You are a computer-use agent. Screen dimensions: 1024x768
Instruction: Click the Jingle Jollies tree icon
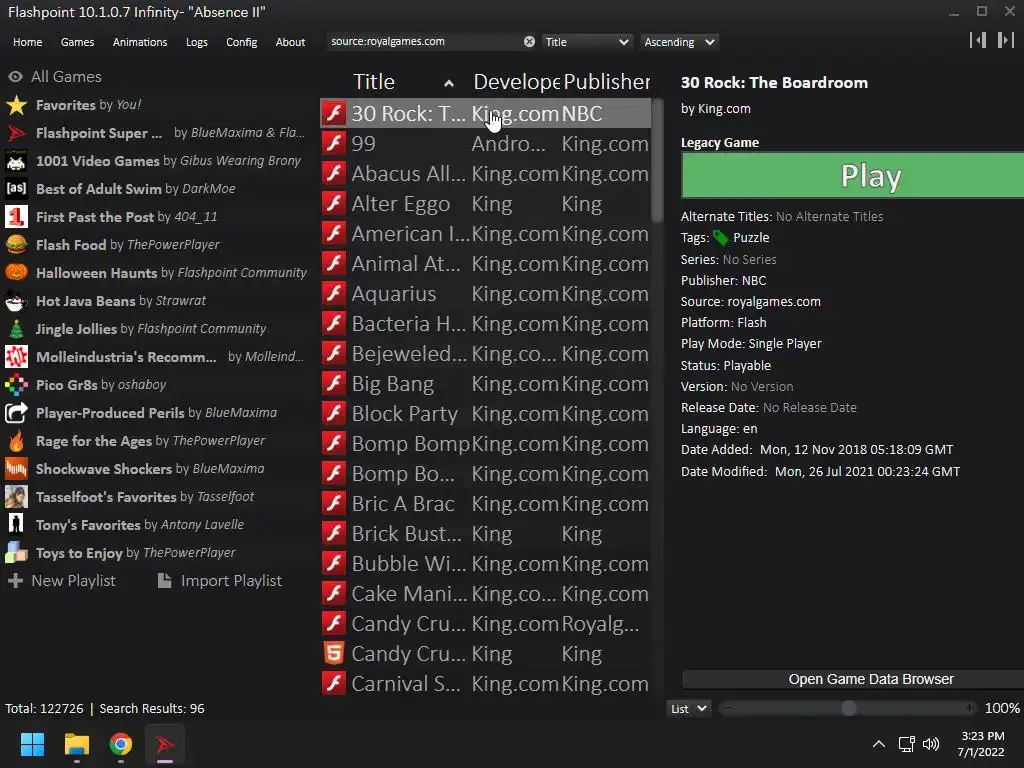[x=16, y=328]
